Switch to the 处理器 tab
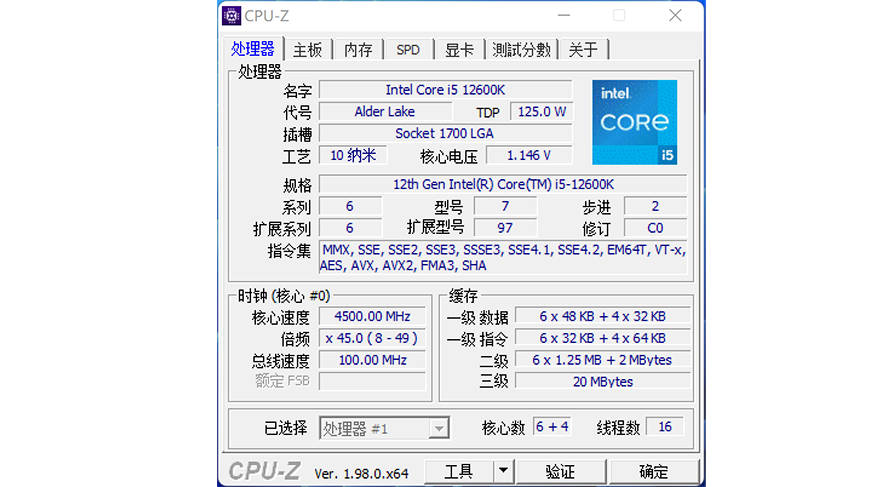Image resolution: width=890 pixels, height=487 pixels. point(253,49)
